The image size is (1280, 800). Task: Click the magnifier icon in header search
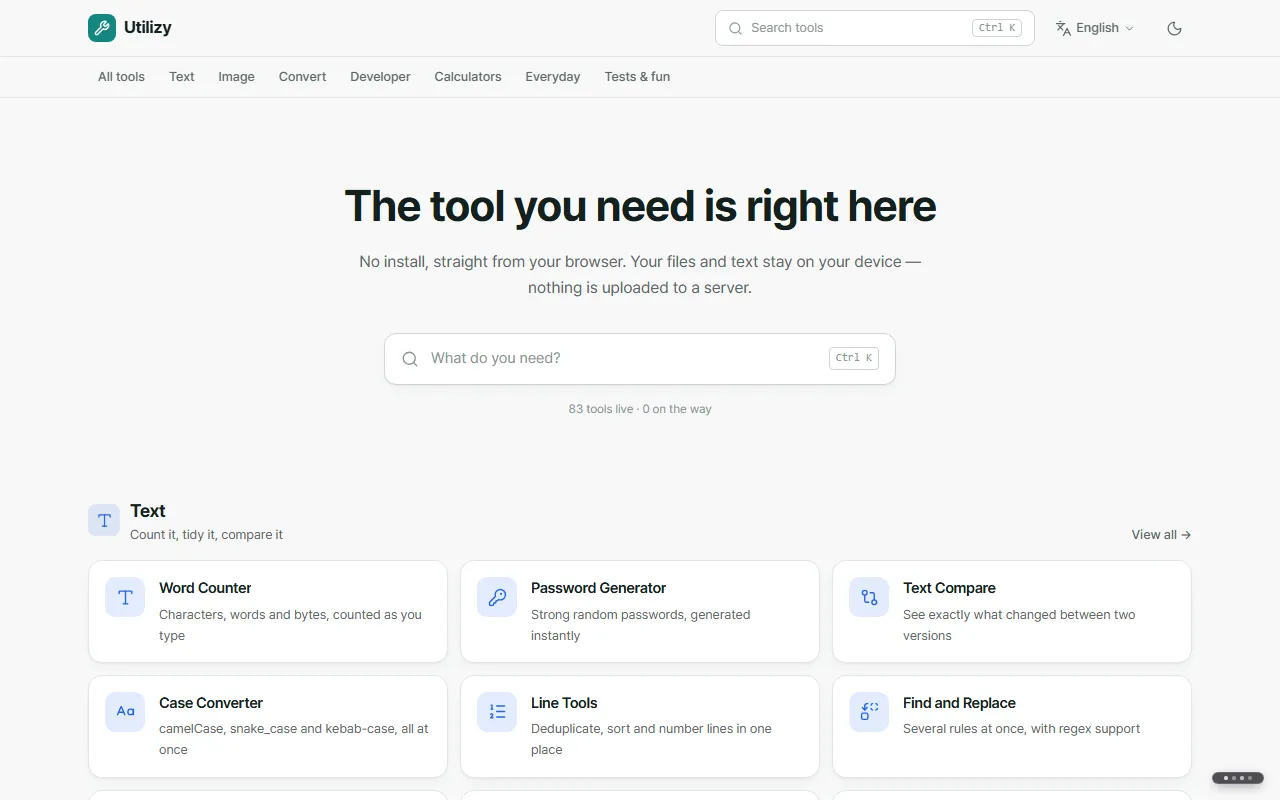pyautogui.click(x=736, y=28)
